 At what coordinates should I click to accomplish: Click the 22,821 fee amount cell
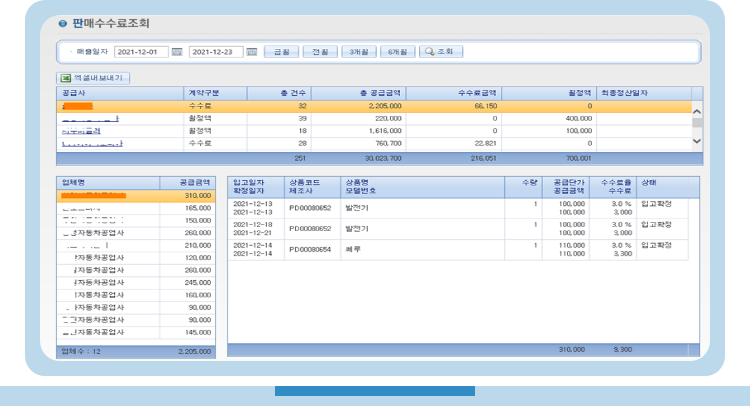(x=486, y=143)
